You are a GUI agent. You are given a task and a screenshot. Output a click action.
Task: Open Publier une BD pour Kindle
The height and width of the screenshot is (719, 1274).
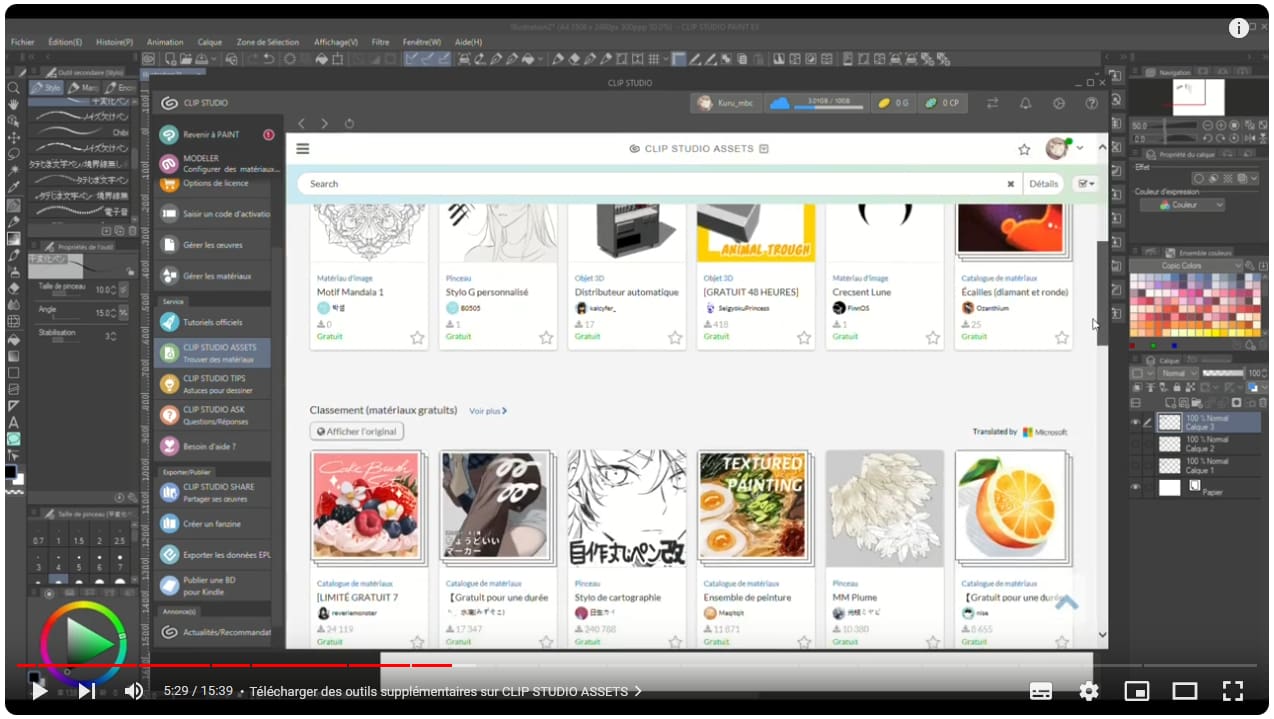(x=212, y=586)
